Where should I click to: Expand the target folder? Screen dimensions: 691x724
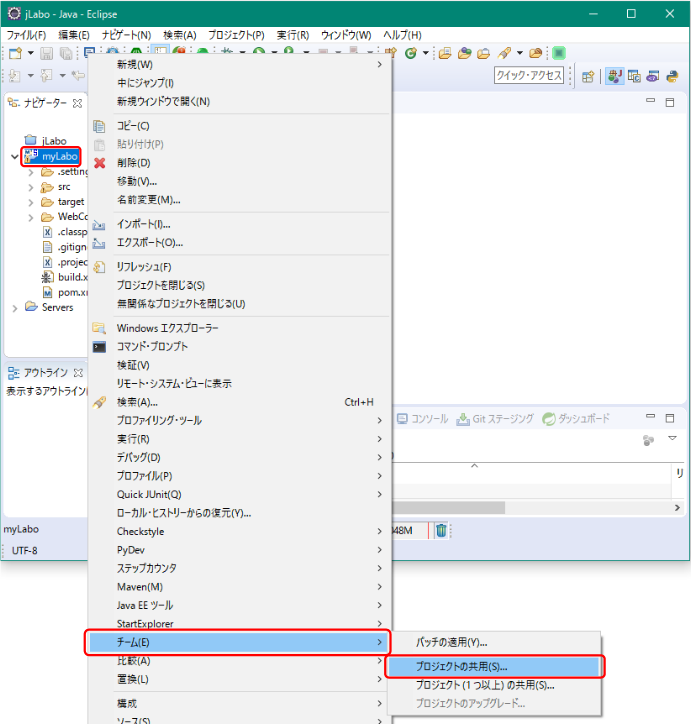click(31, 202)
